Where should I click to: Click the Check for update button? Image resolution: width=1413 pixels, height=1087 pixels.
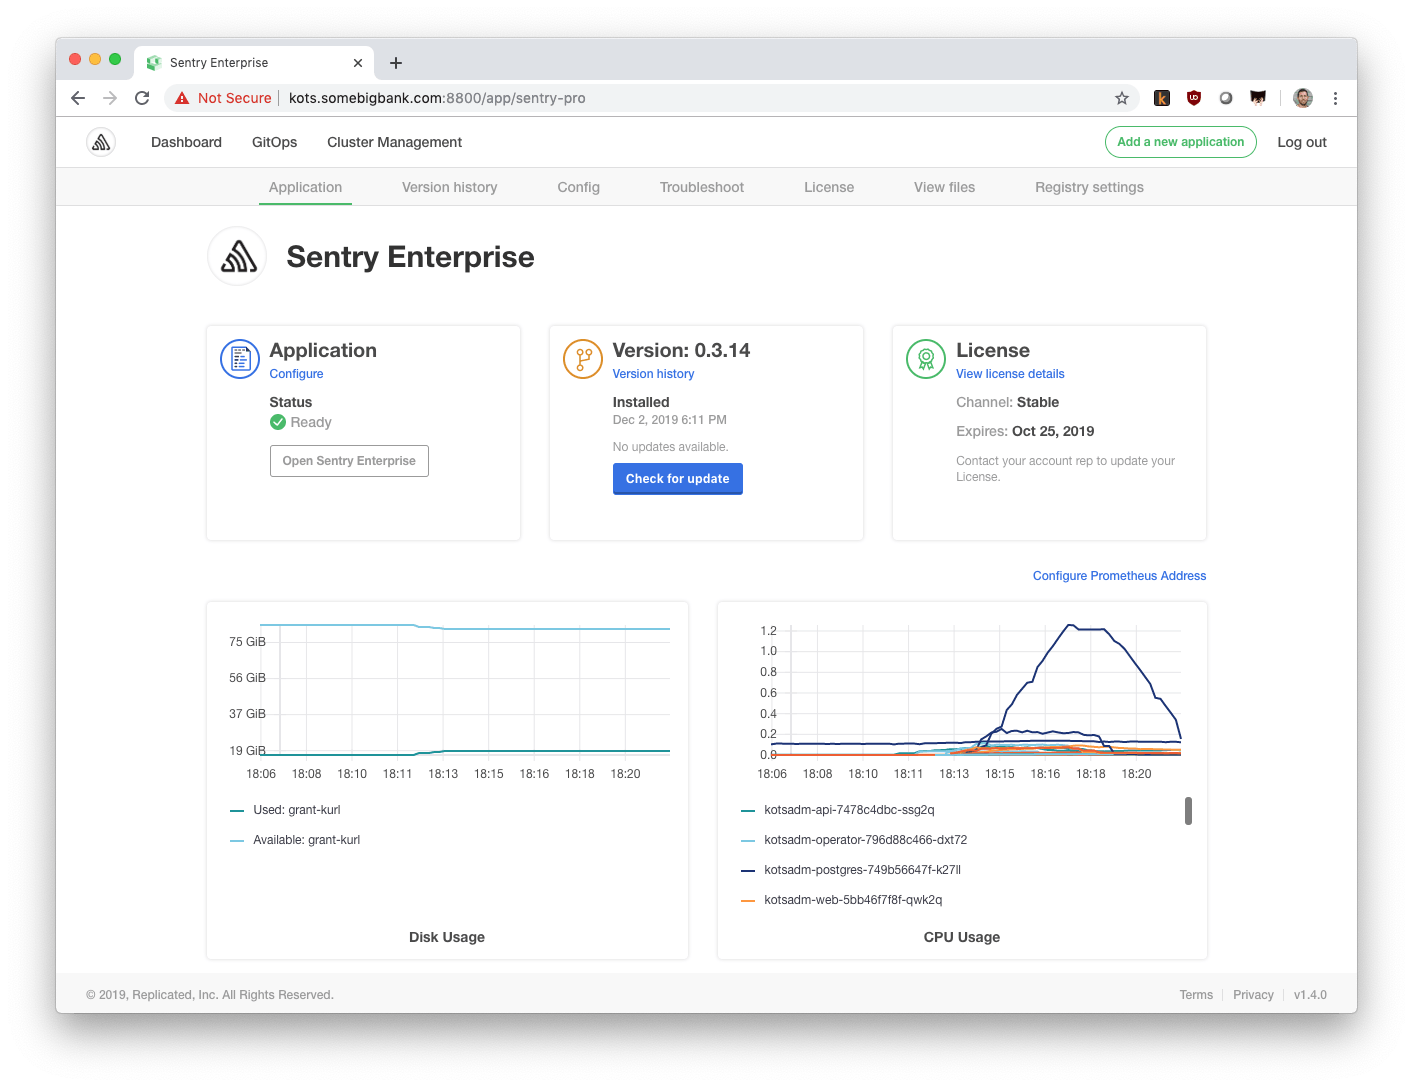tap(678, 479)
